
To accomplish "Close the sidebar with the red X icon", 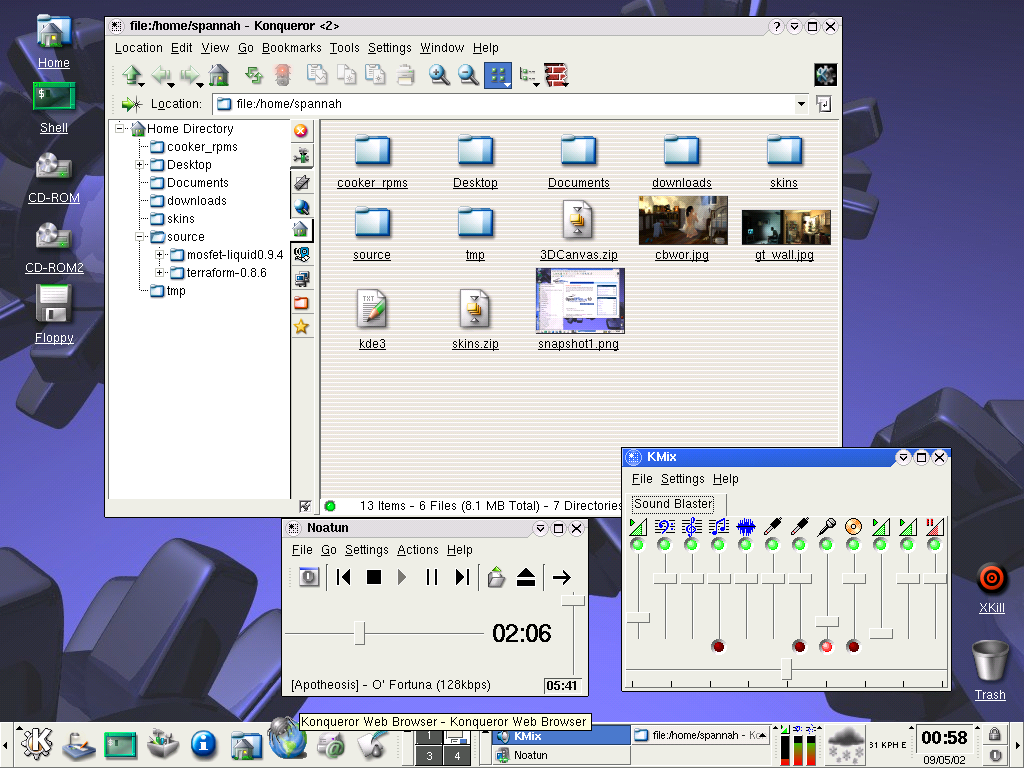I will click(300, 131).
